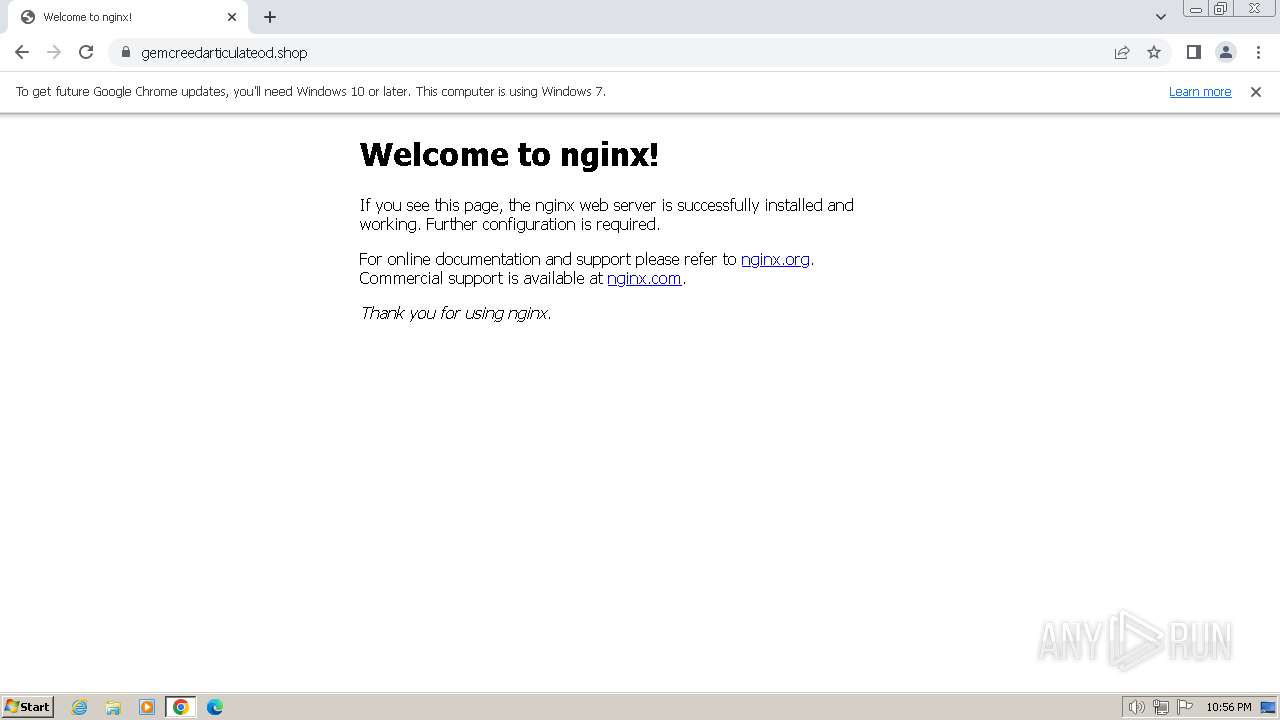Follow the nginx.org link
Viewport: 1280px width, 720px height.
pos(775,259)
